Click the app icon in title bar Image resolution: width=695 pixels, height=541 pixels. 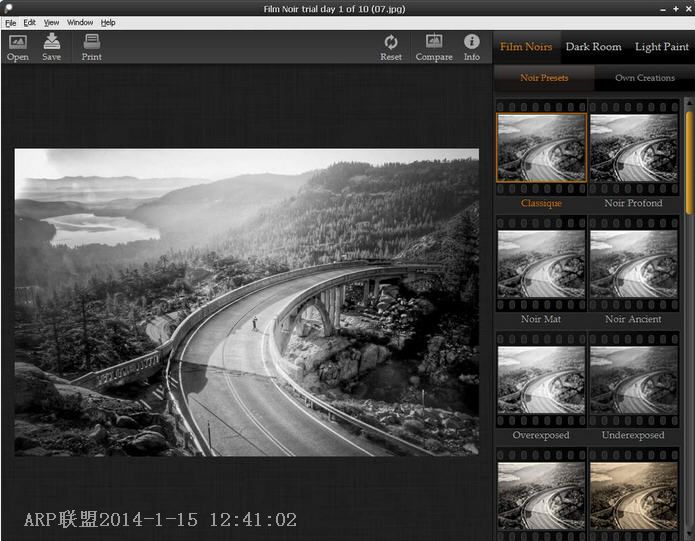pos(8,8)
